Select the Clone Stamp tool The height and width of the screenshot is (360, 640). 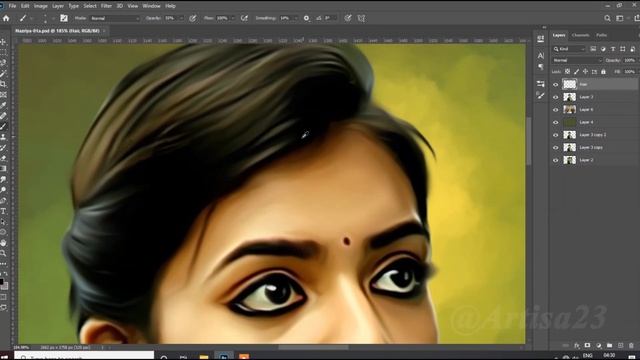3,137
